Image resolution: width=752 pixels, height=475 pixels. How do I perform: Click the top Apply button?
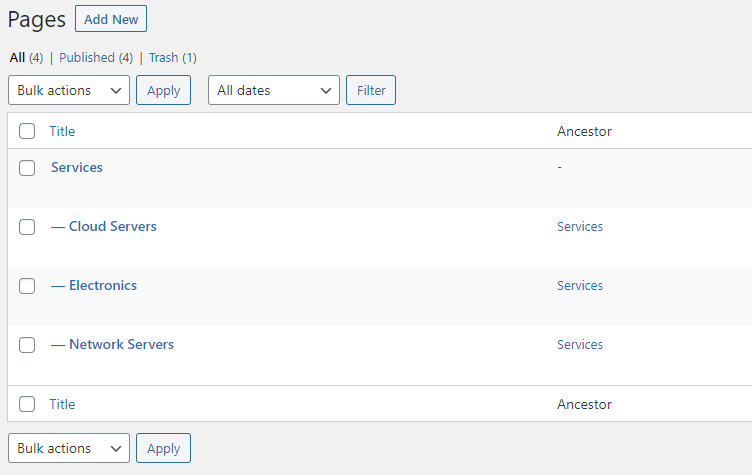164,90
